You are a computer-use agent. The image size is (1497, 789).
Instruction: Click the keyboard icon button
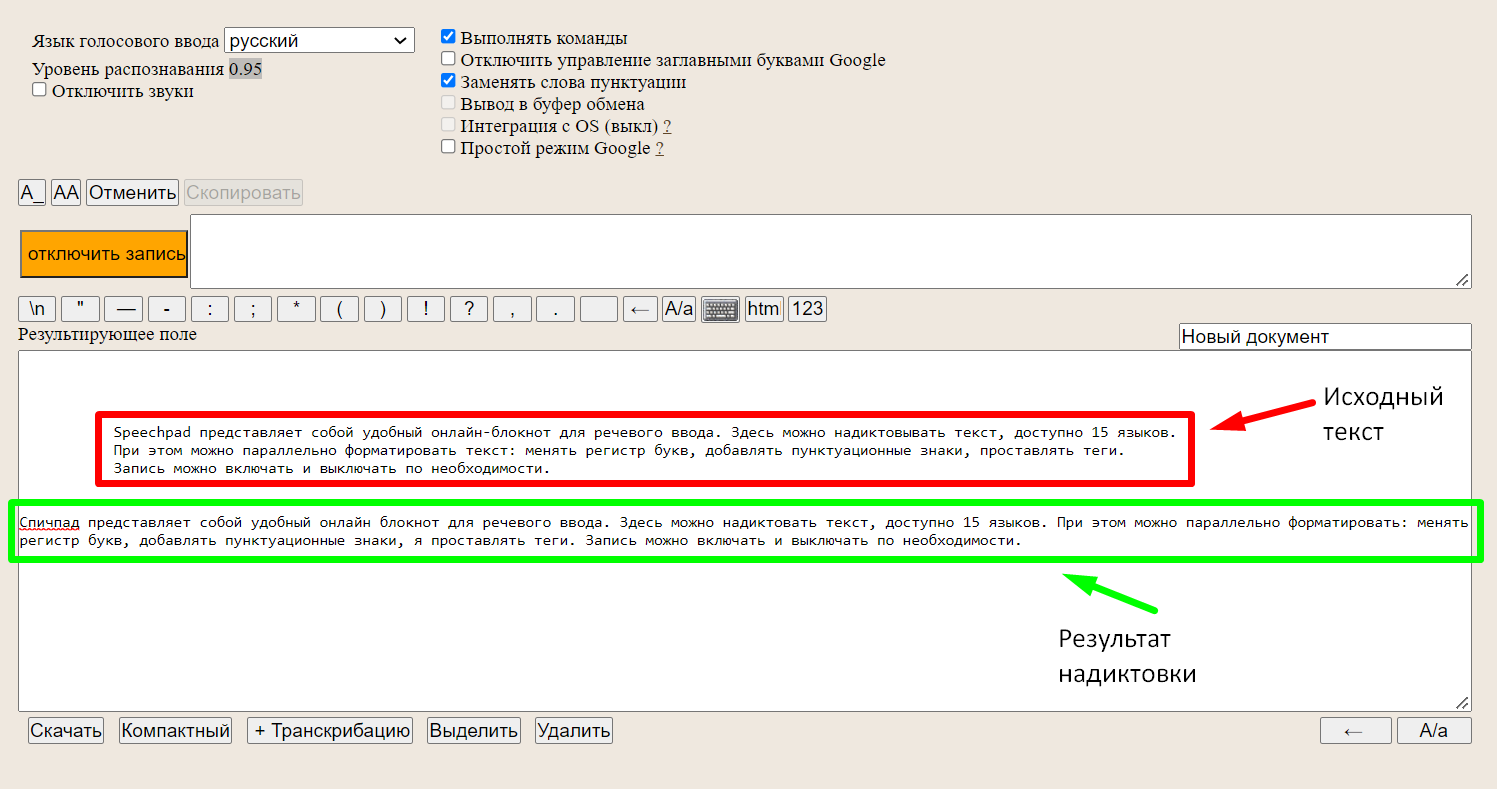tap(720, 309)
